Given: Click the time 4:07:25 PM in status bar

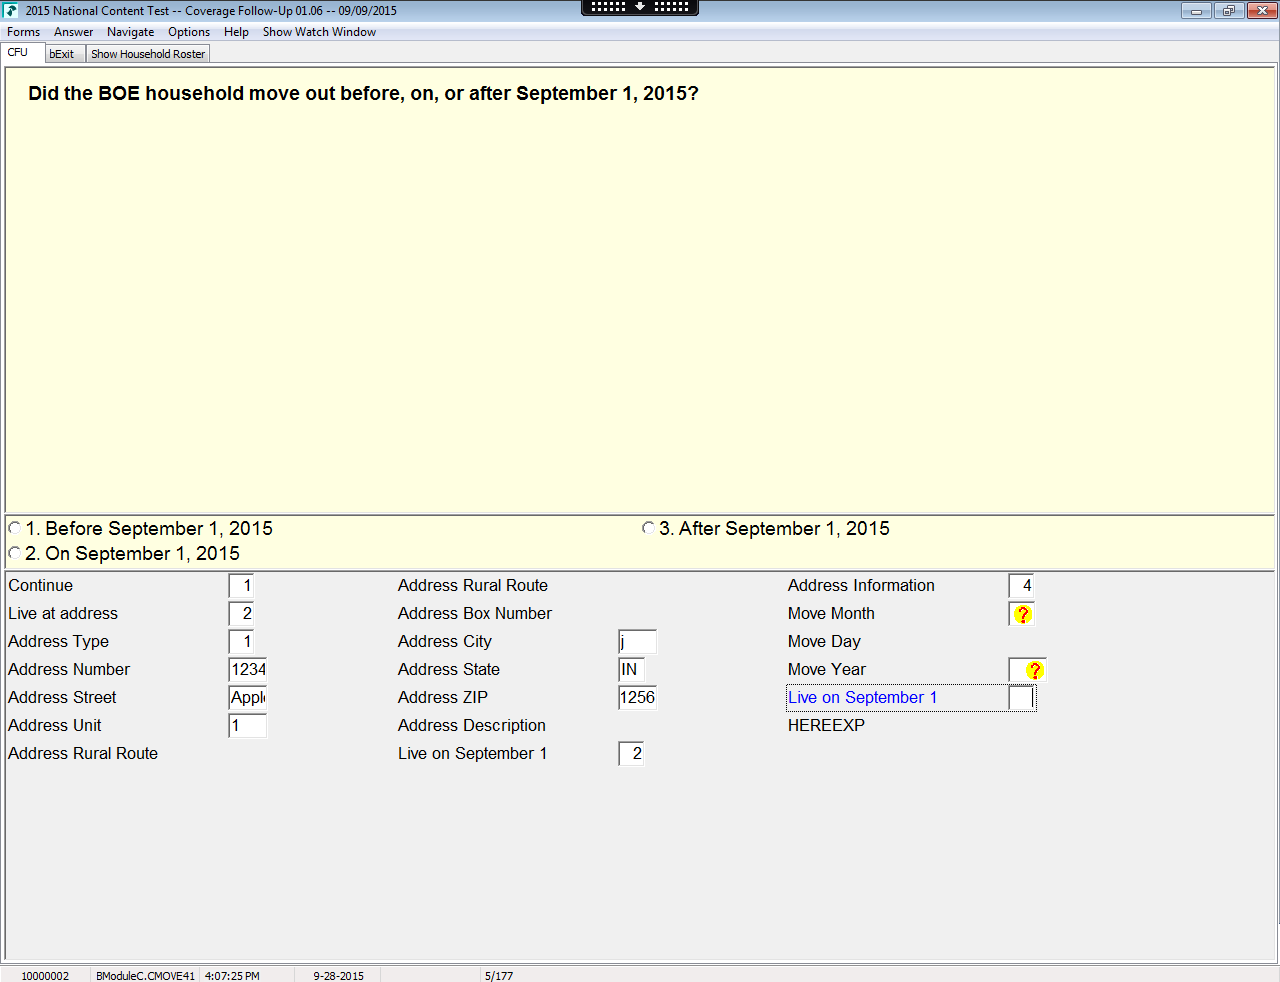Looking at the screenshot, I should coord(232,976).
